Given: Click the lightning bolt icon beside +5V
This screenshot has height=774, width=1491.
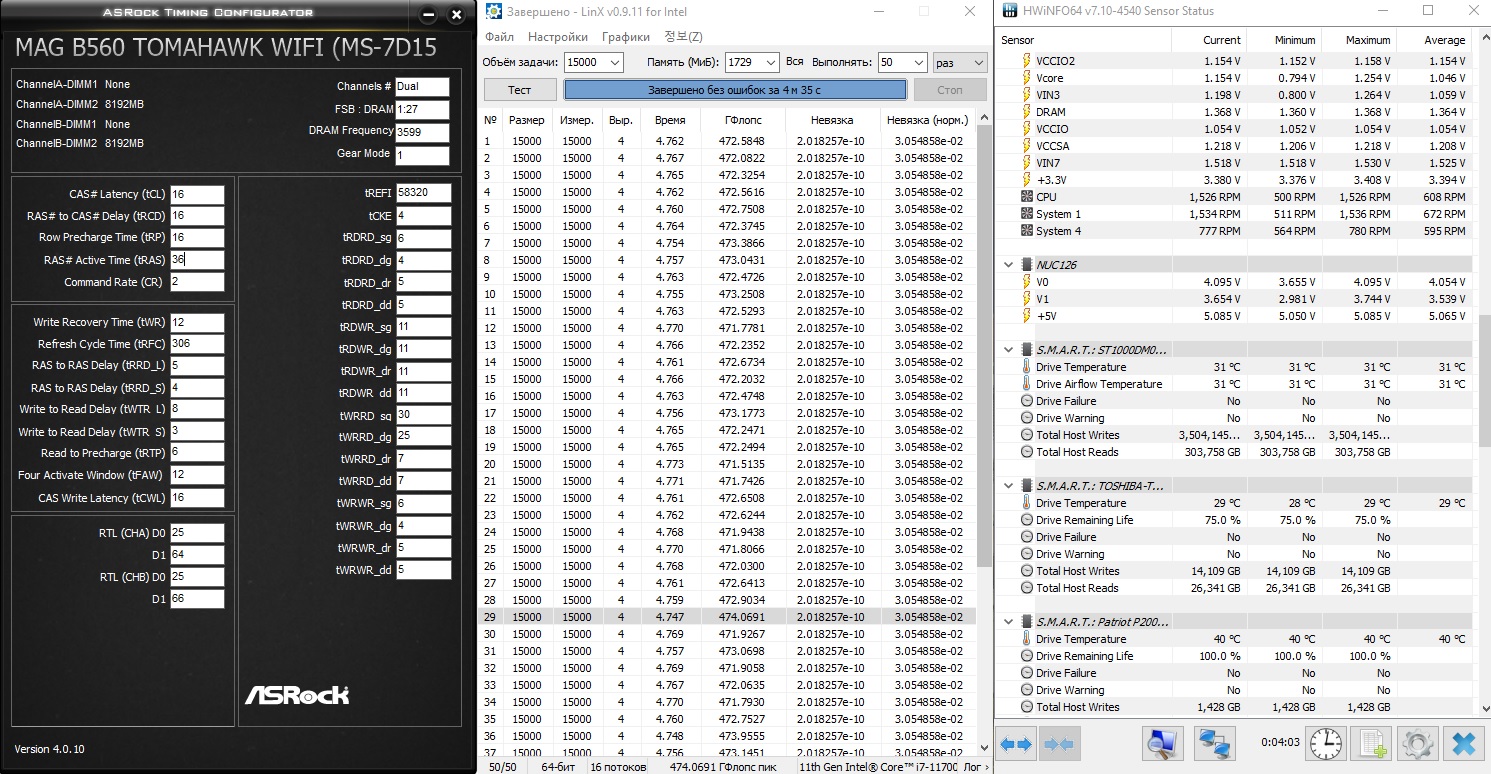Looking at the screenshot, I should [1026, 316].
